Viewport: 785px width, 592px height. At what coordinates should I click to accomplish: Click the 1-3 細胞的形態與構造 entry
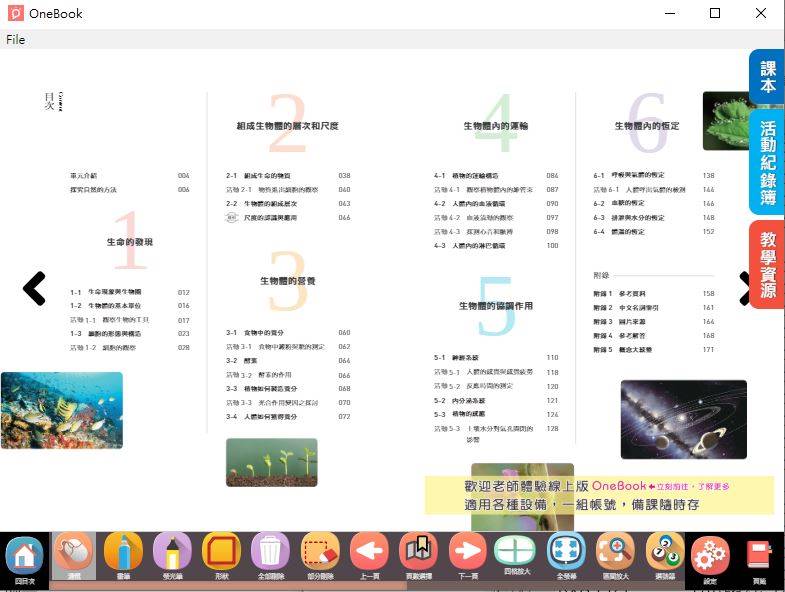130,334
